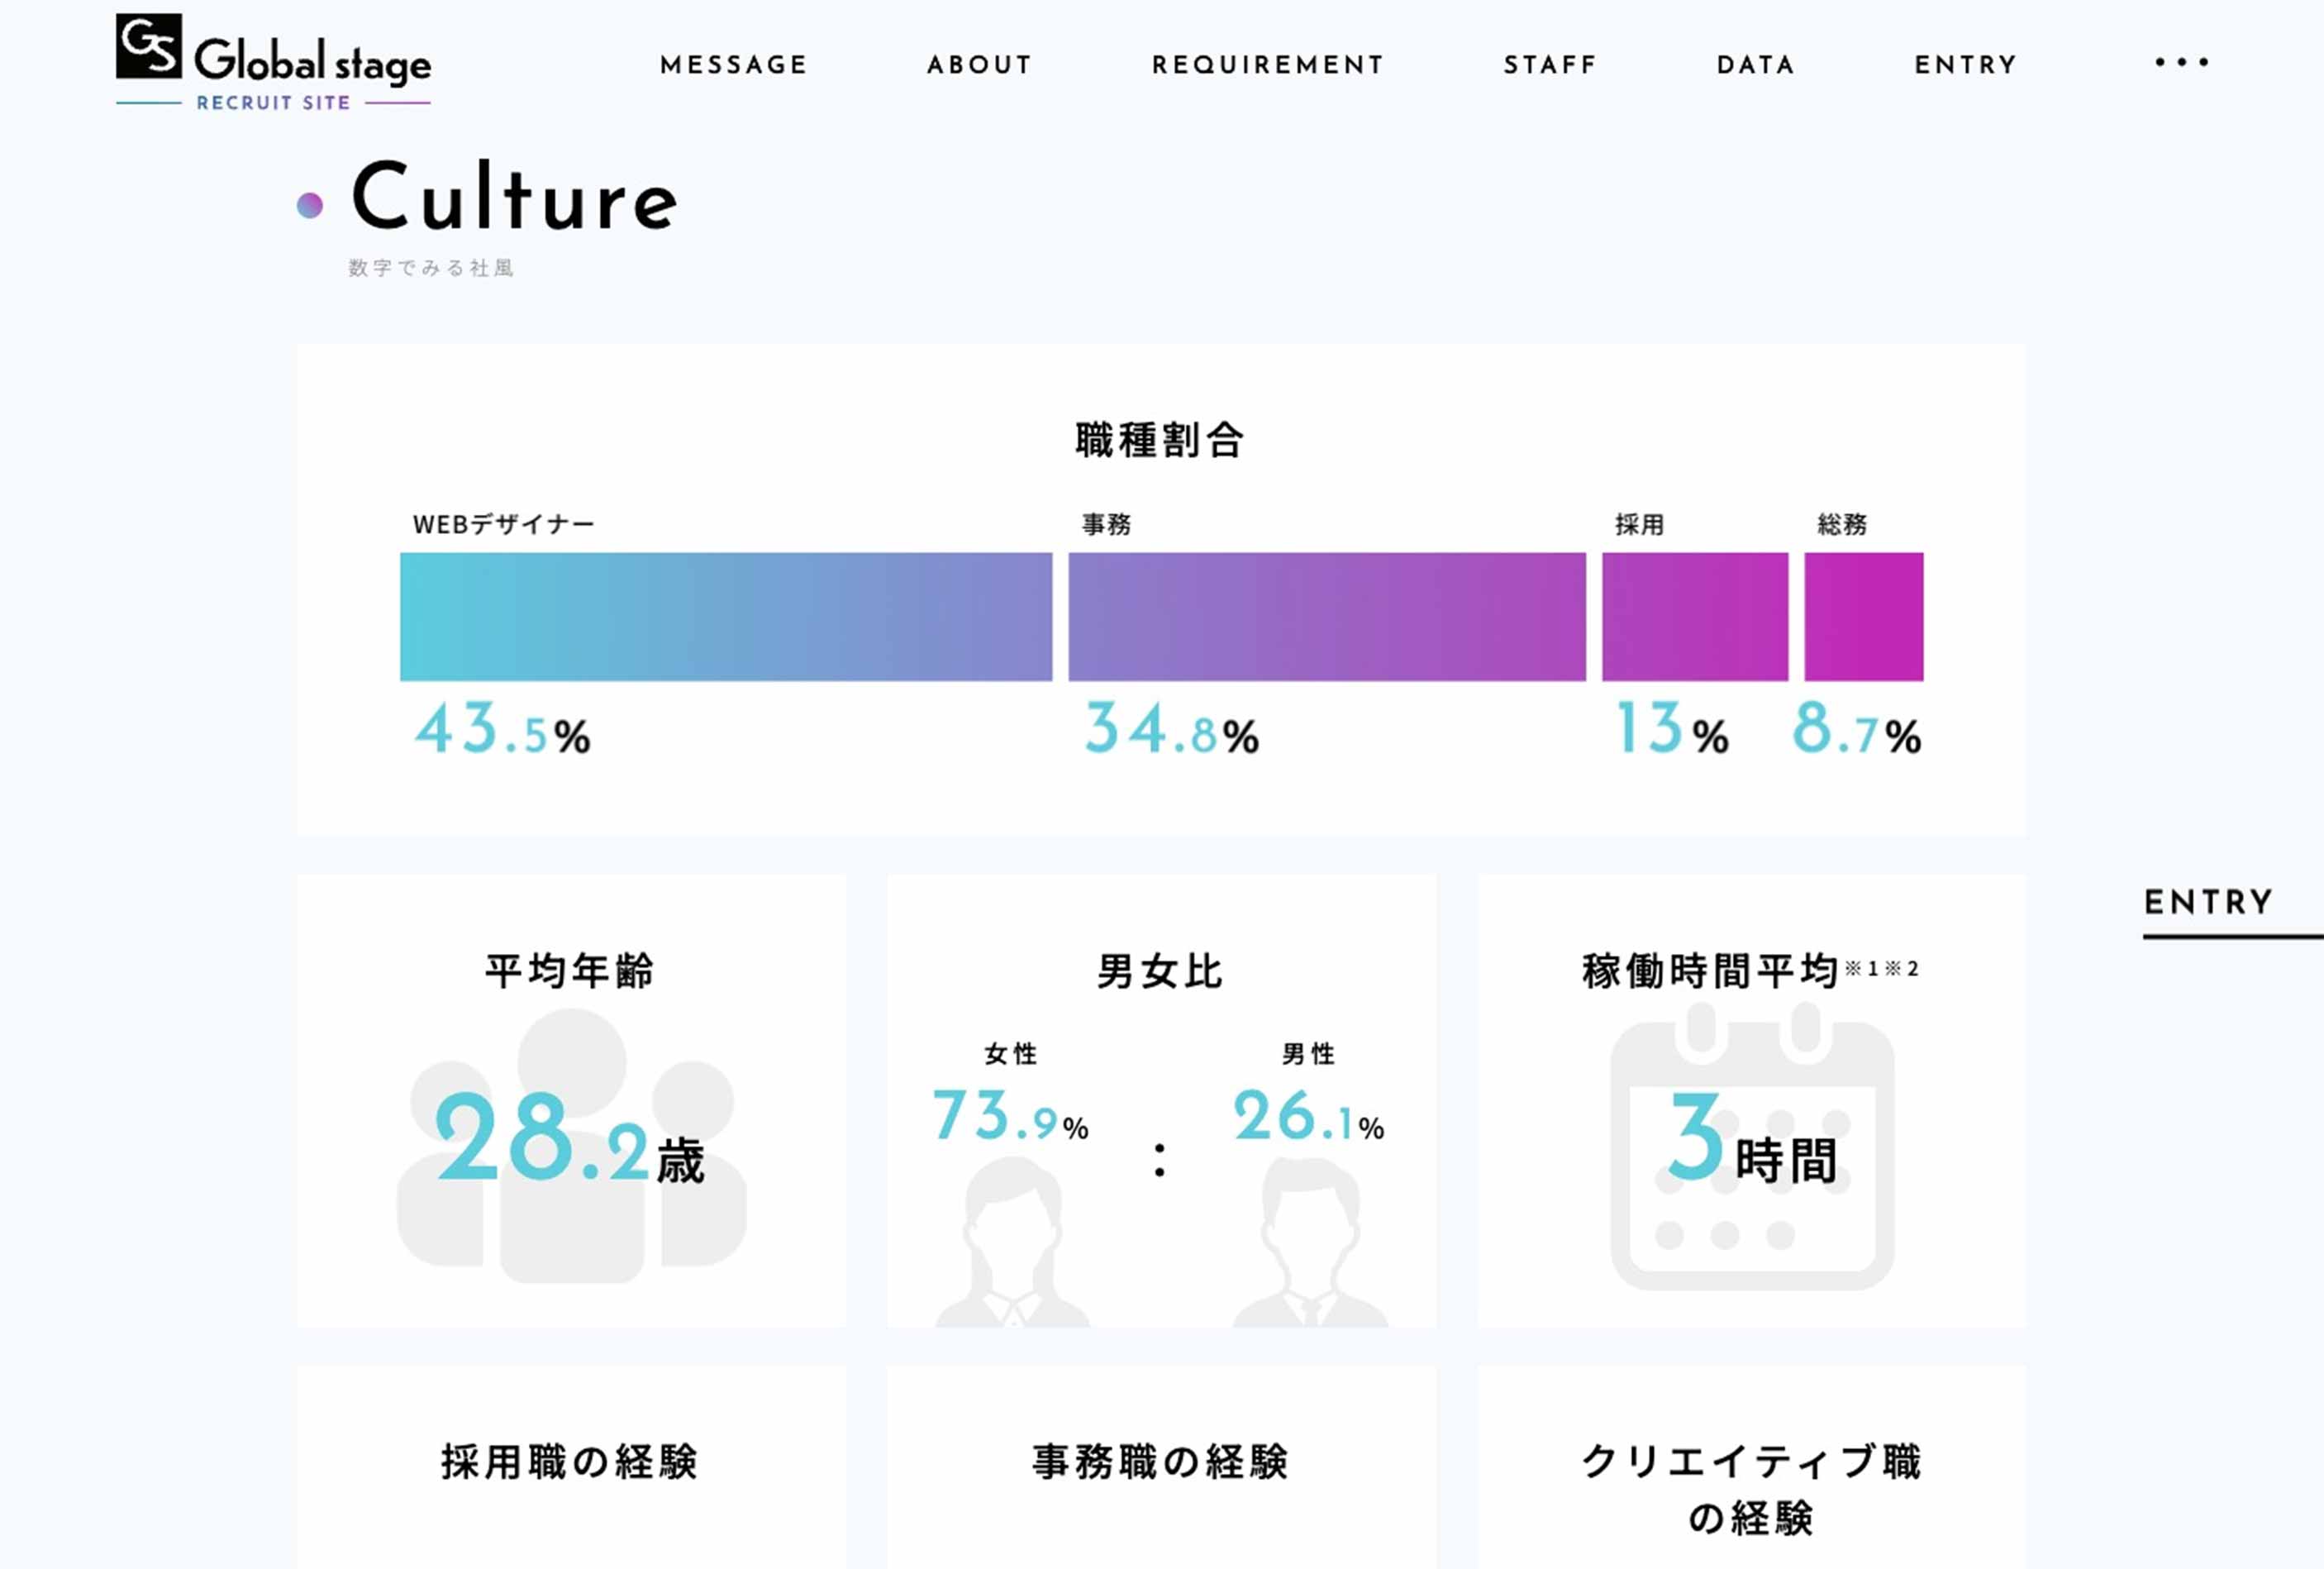Screen dimensions: 2324x1569
Task: Click the 稼働時間平均 card title
Action: pyautogui.click(x=1710, y=971)
